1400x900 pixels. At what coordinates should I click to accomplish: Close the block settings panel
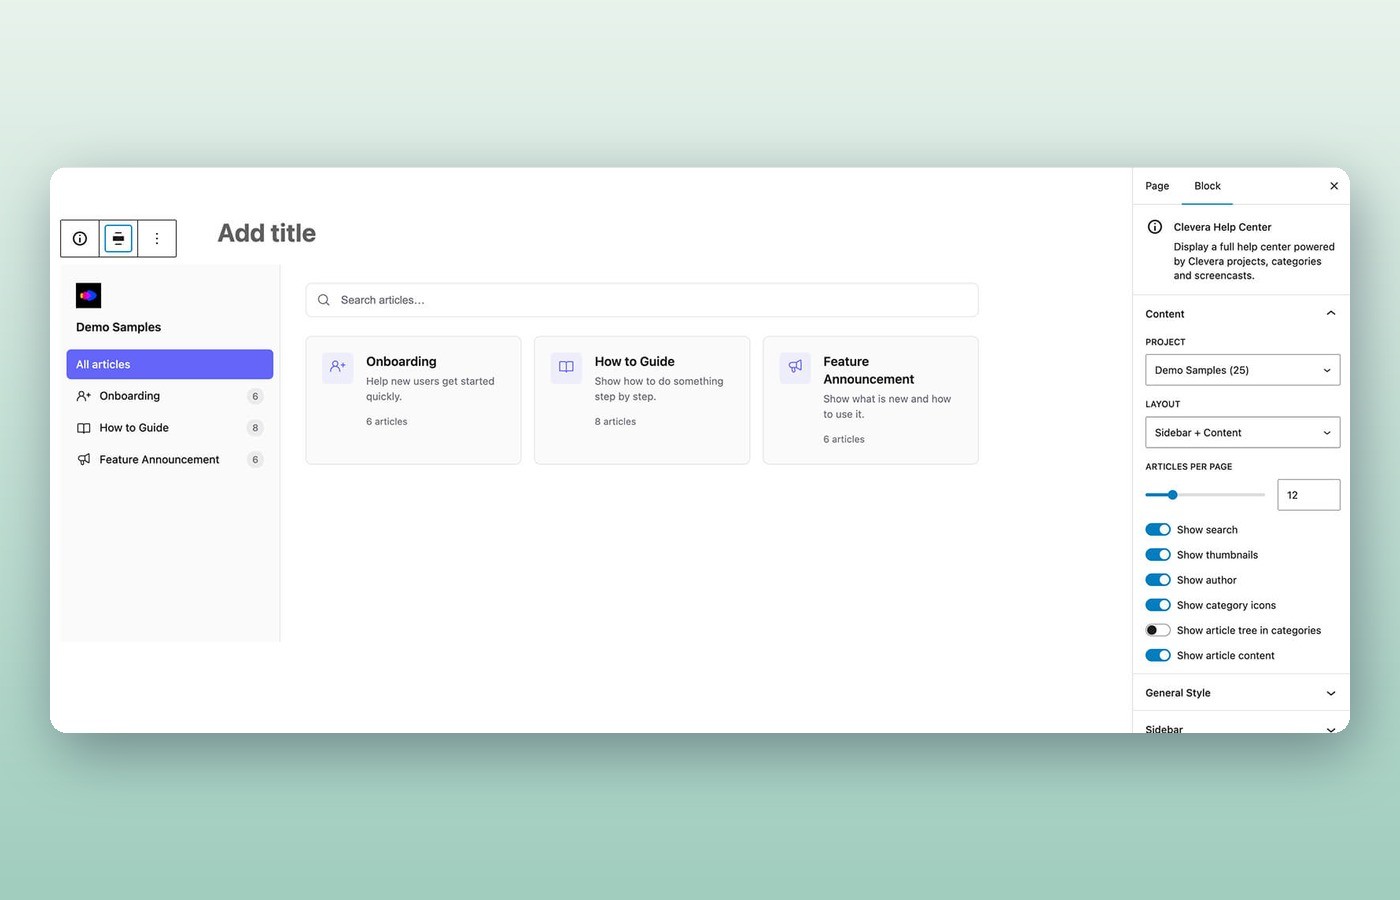click(1334, 186)
